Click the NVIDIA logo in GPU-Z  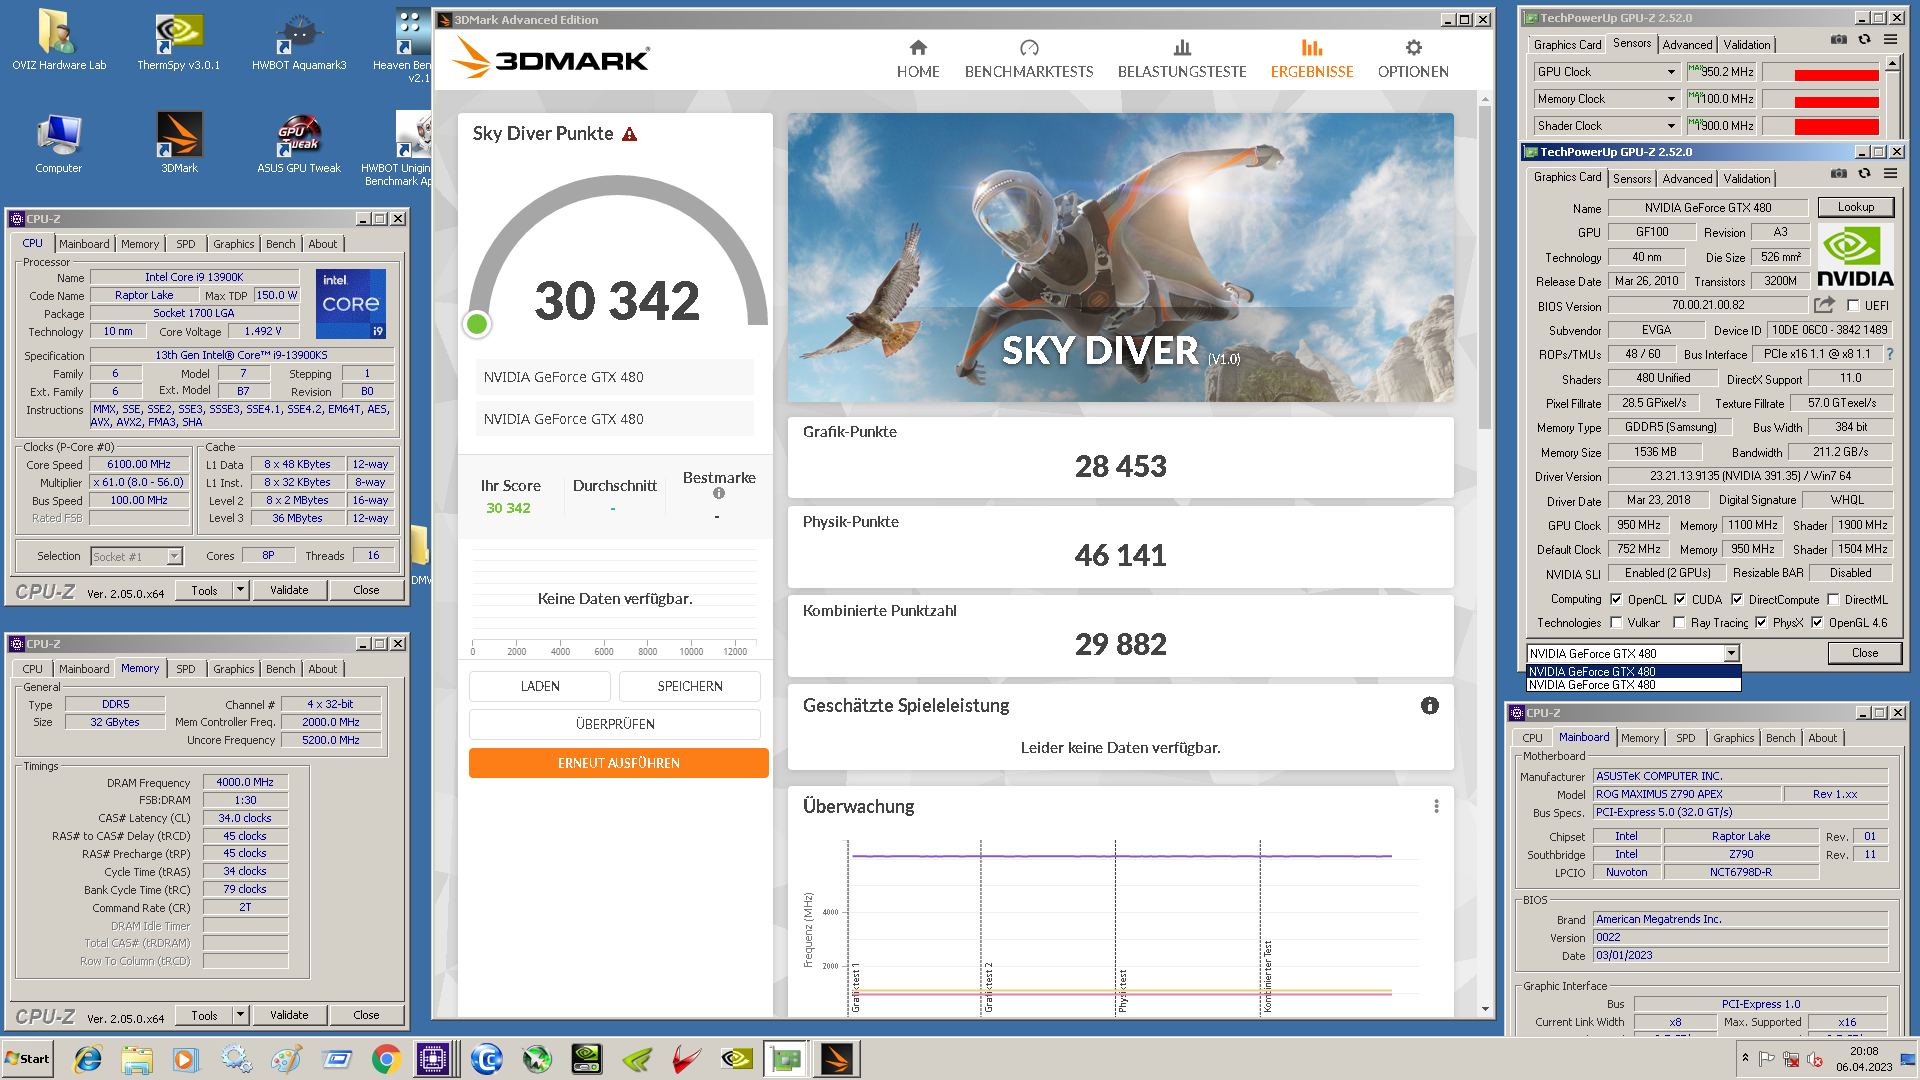tap(1855, 258)
